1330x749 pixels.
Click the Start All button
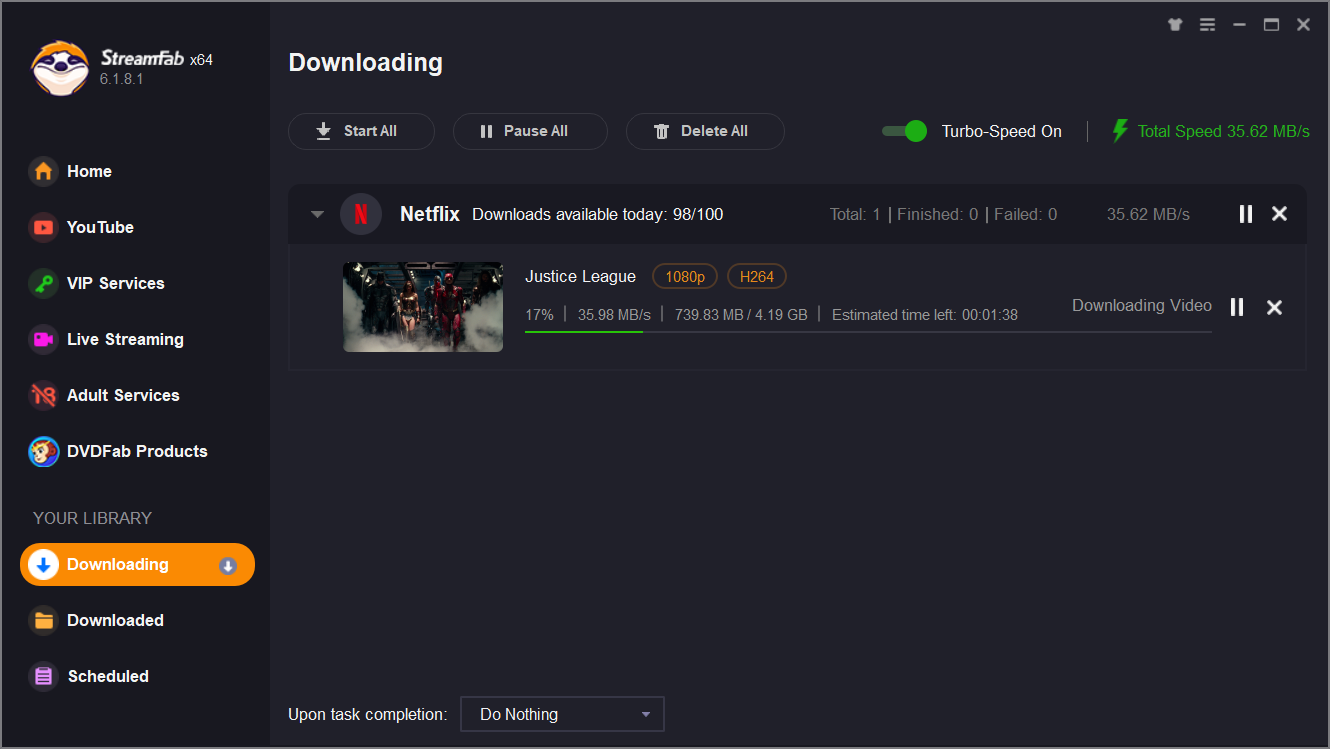point(361,131)
